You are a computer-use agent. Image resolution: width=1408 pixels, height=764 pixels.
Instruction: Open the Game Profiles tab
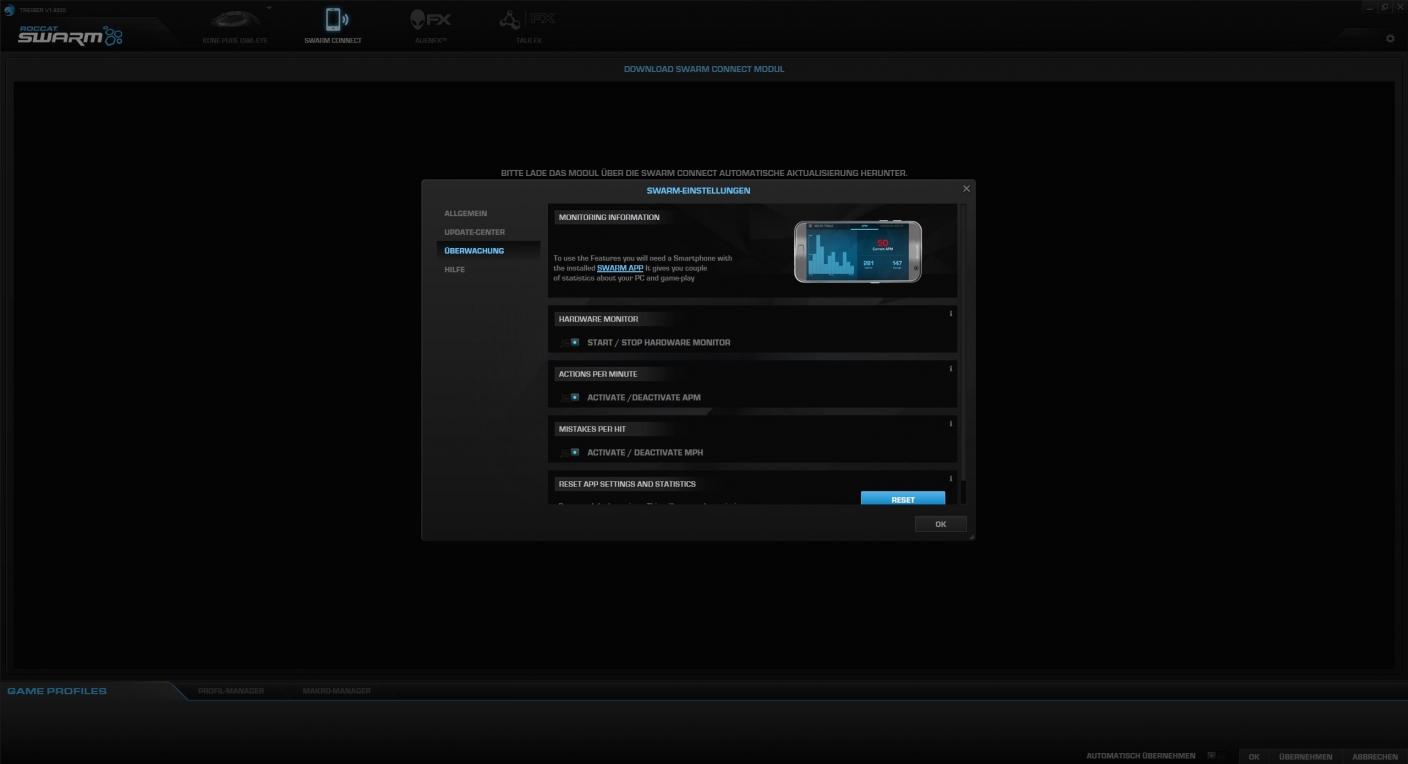point(57,691)
